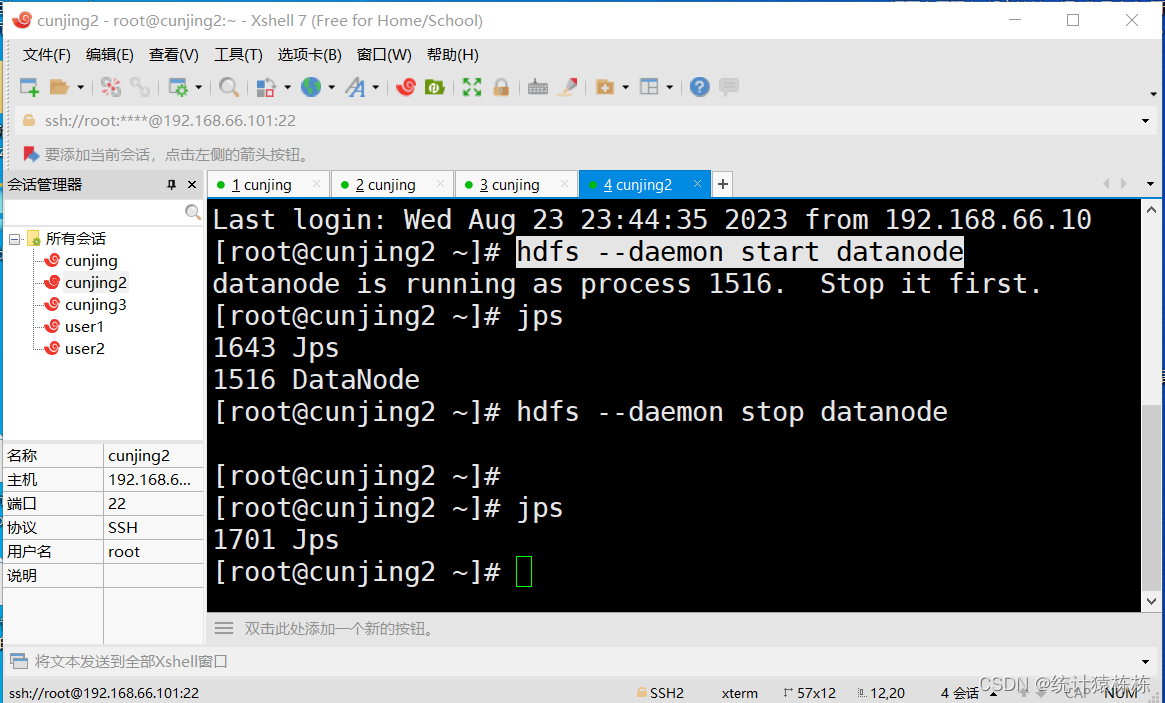1165x703 pixels.
Task: Click the color scheme toolbar icon
Action: tap(266, 87)
